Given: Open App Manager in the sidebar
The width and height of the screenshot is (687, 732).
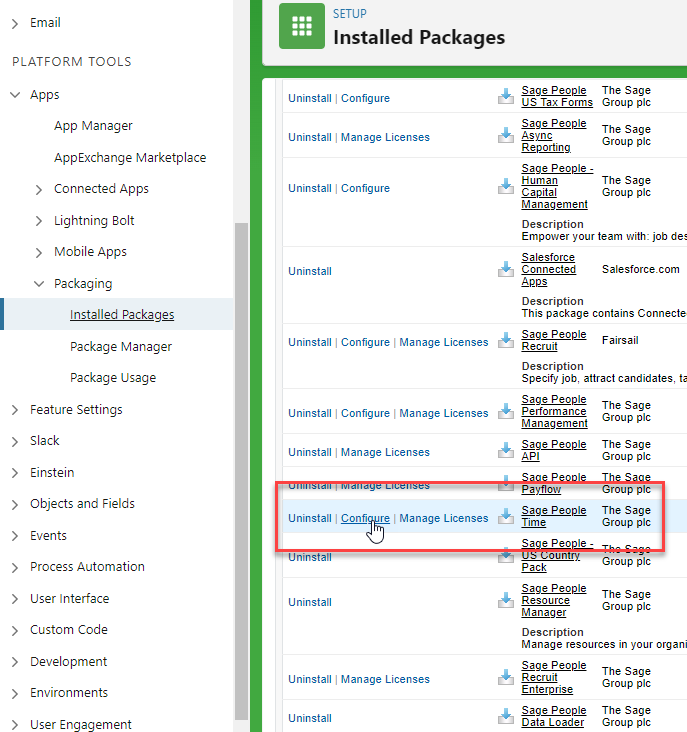Looking at the screenshot, I should (93, 126).
